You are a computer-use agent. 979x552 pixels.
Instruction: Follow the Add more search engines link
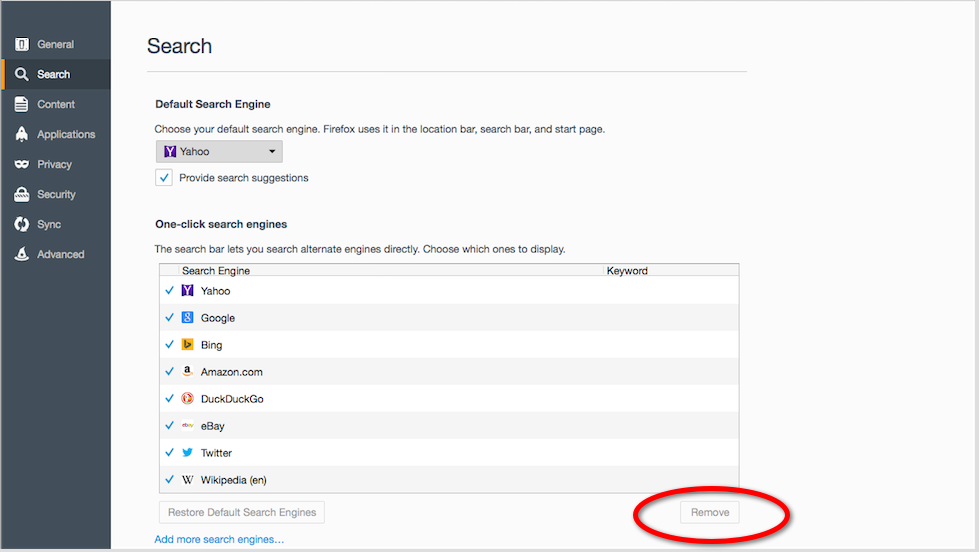(219, 539)
